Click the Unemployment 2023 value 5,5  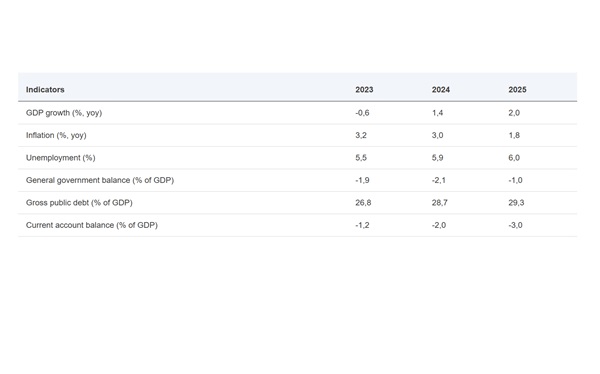pos(361,158)
